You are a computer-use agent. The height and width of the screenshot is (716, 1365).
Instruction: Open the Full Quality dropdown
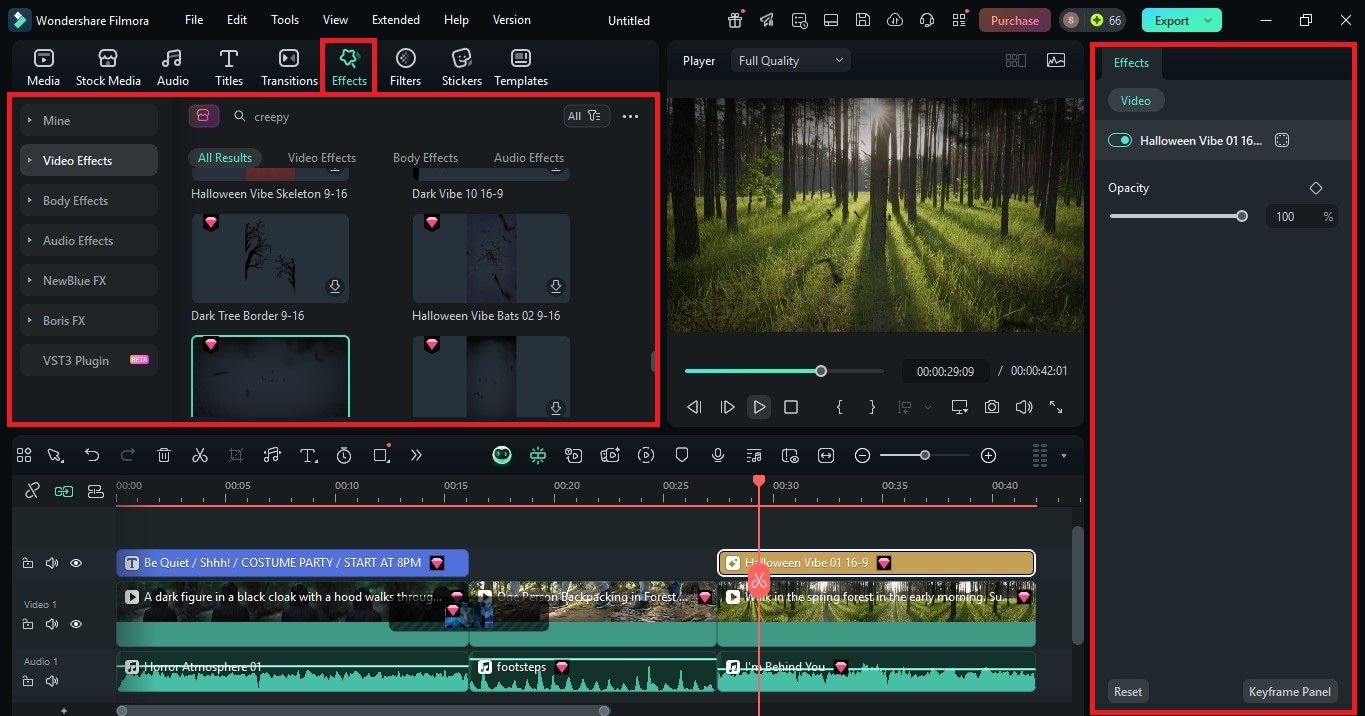[x=791, y=60]
